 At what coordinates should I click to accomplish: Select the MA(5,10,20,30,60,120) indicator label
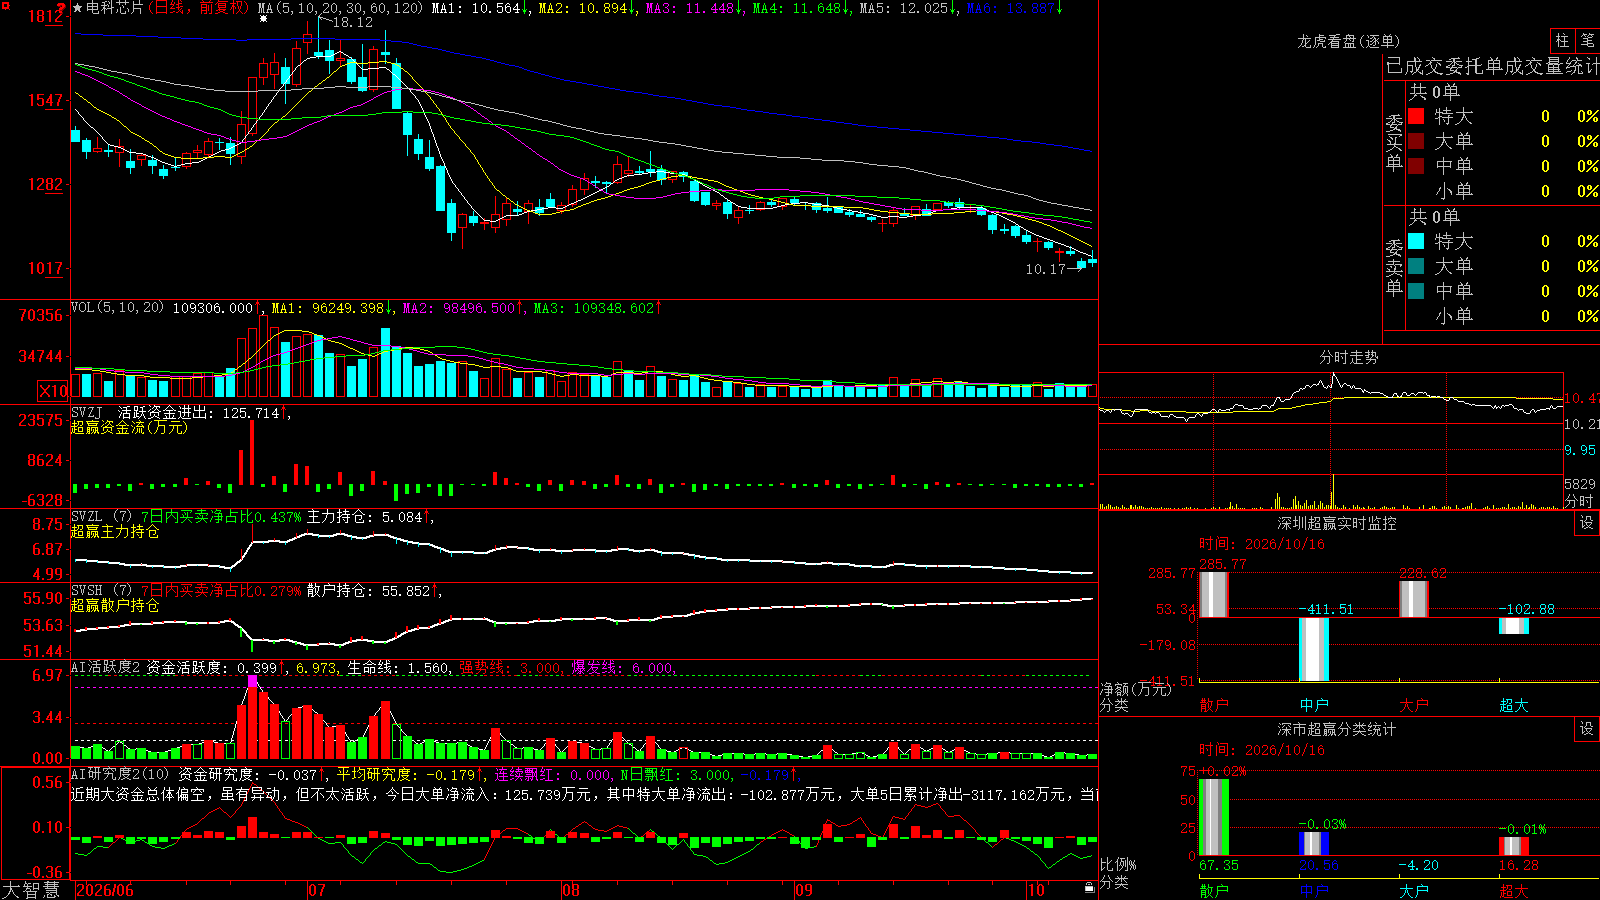point(341,8)
